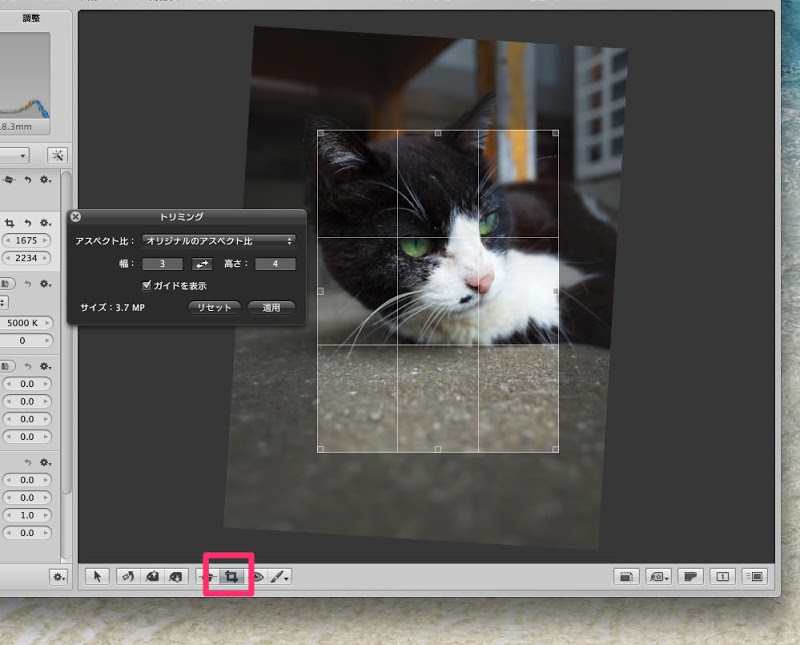Click the crop icon beside 1675 field
This screenshot has width=800, height=645.
(10, 223)
